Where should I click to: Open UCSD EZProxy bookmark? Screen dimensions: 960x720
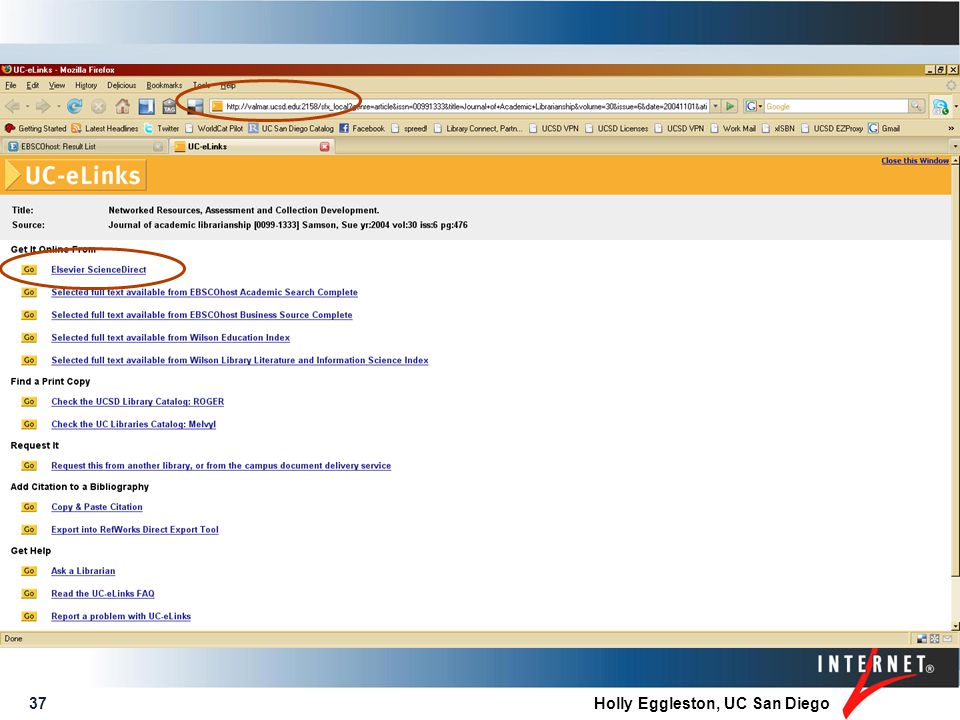pyautogui.click(x=832, y=129)
